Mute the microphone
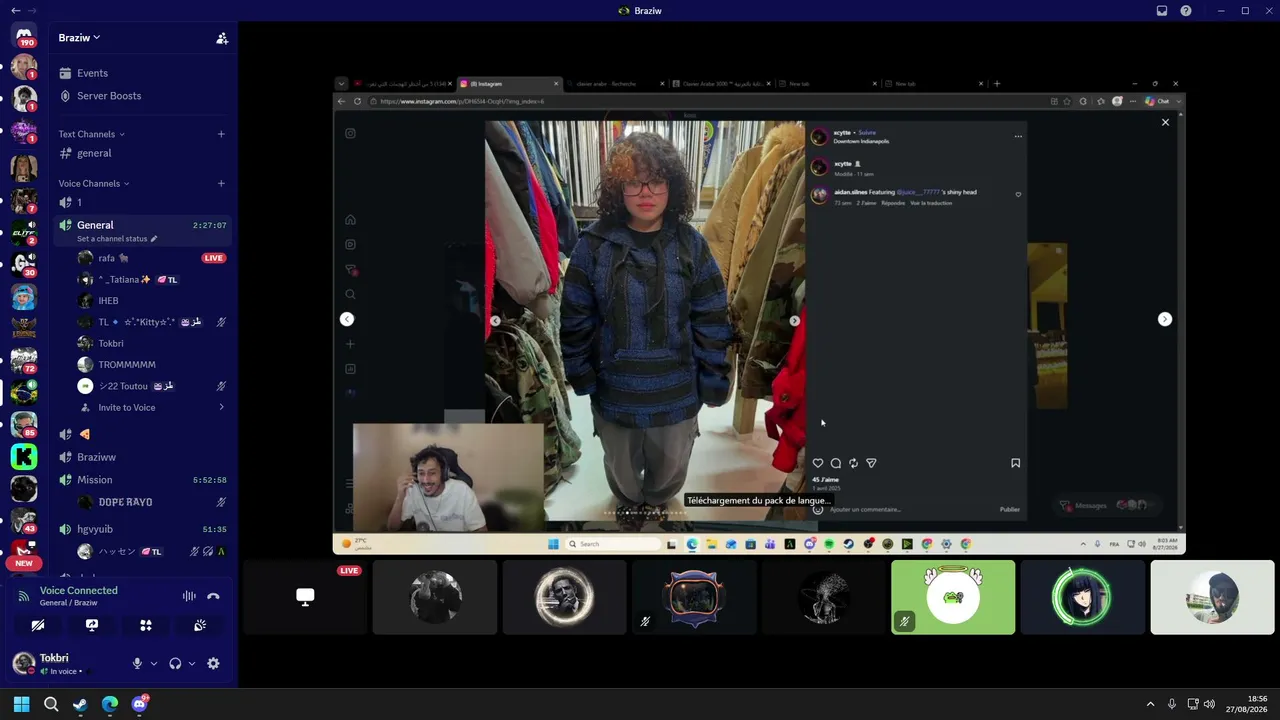1280x720 pixels. [137, 664]
